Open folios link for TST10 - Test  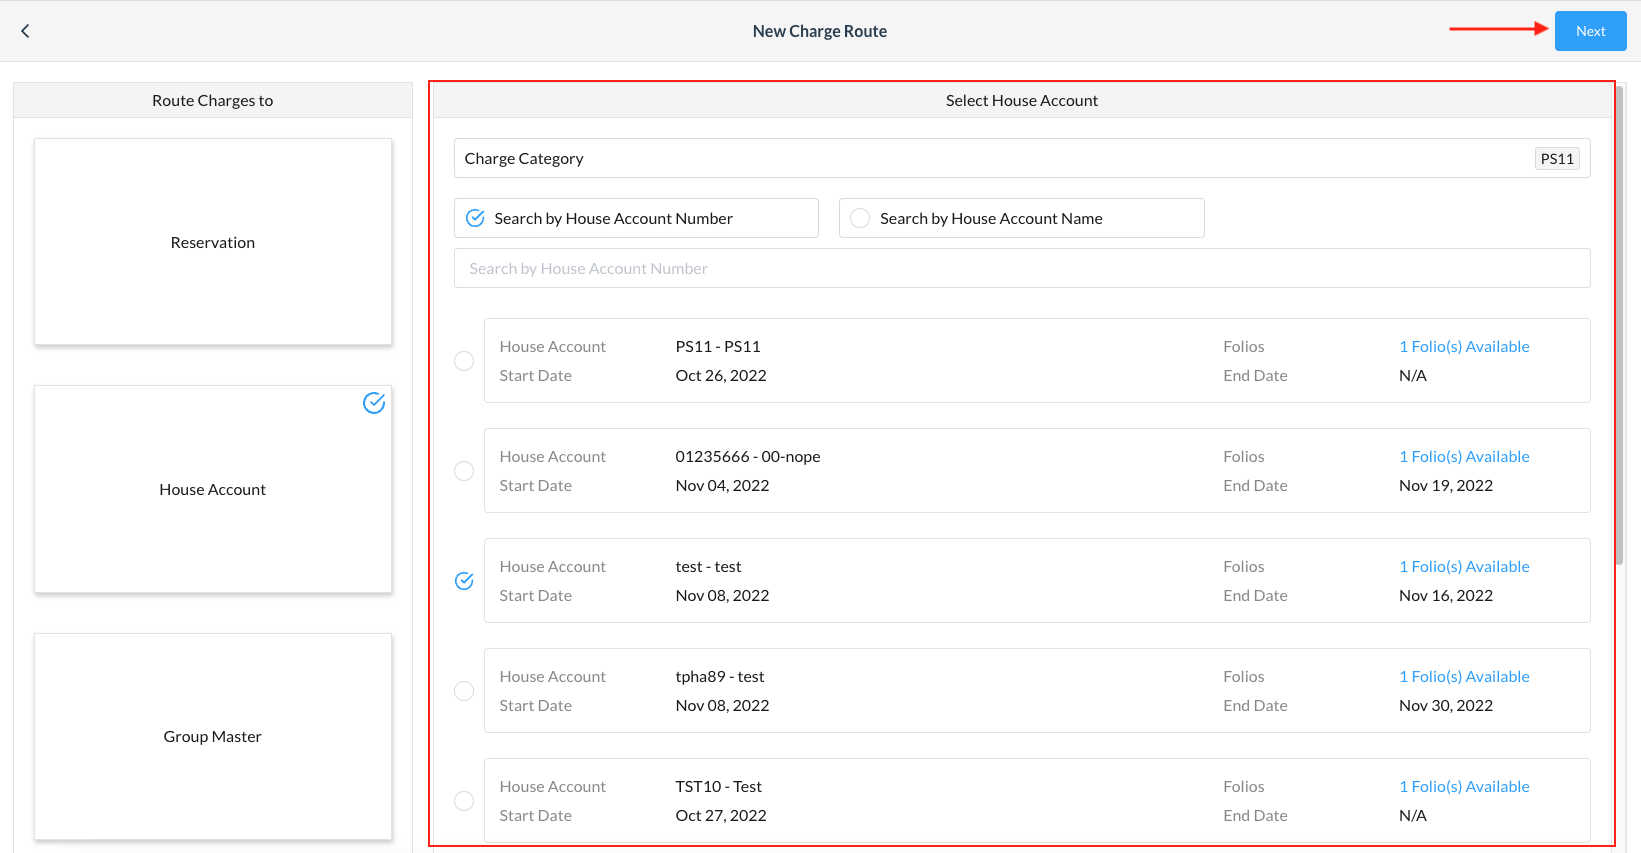(1464, 787)
